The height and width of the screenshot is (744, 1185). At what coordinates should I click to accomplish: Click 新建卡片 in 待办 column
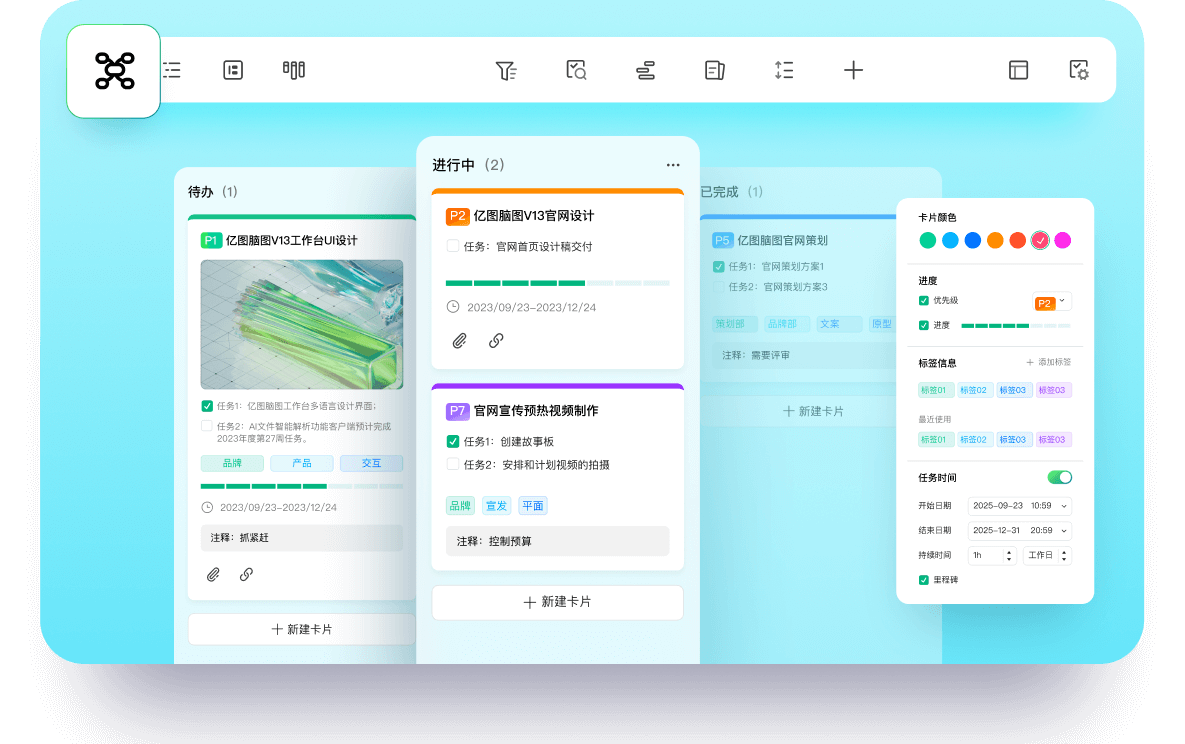(302, 629)
